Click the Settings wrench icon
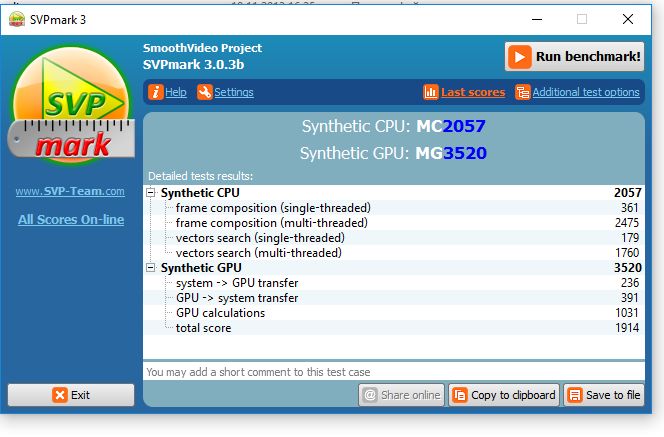664x437 pixels. (x=205, y=92)
